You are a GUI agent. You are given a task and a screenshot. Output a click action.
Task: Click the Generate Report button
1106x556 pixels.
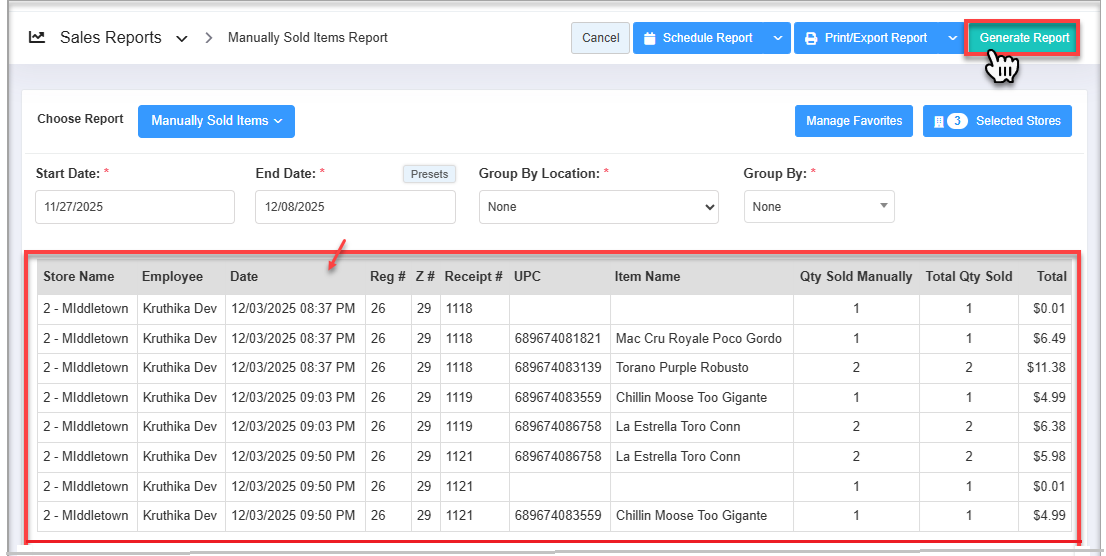point(1024,38)
